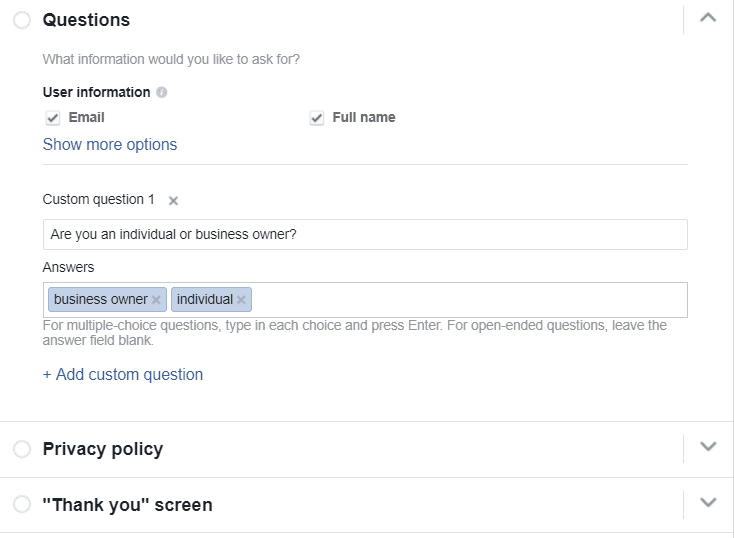Open the "Thank you" screen section title
This screenshot has height=538, width=734.
(x=127, y=505)
